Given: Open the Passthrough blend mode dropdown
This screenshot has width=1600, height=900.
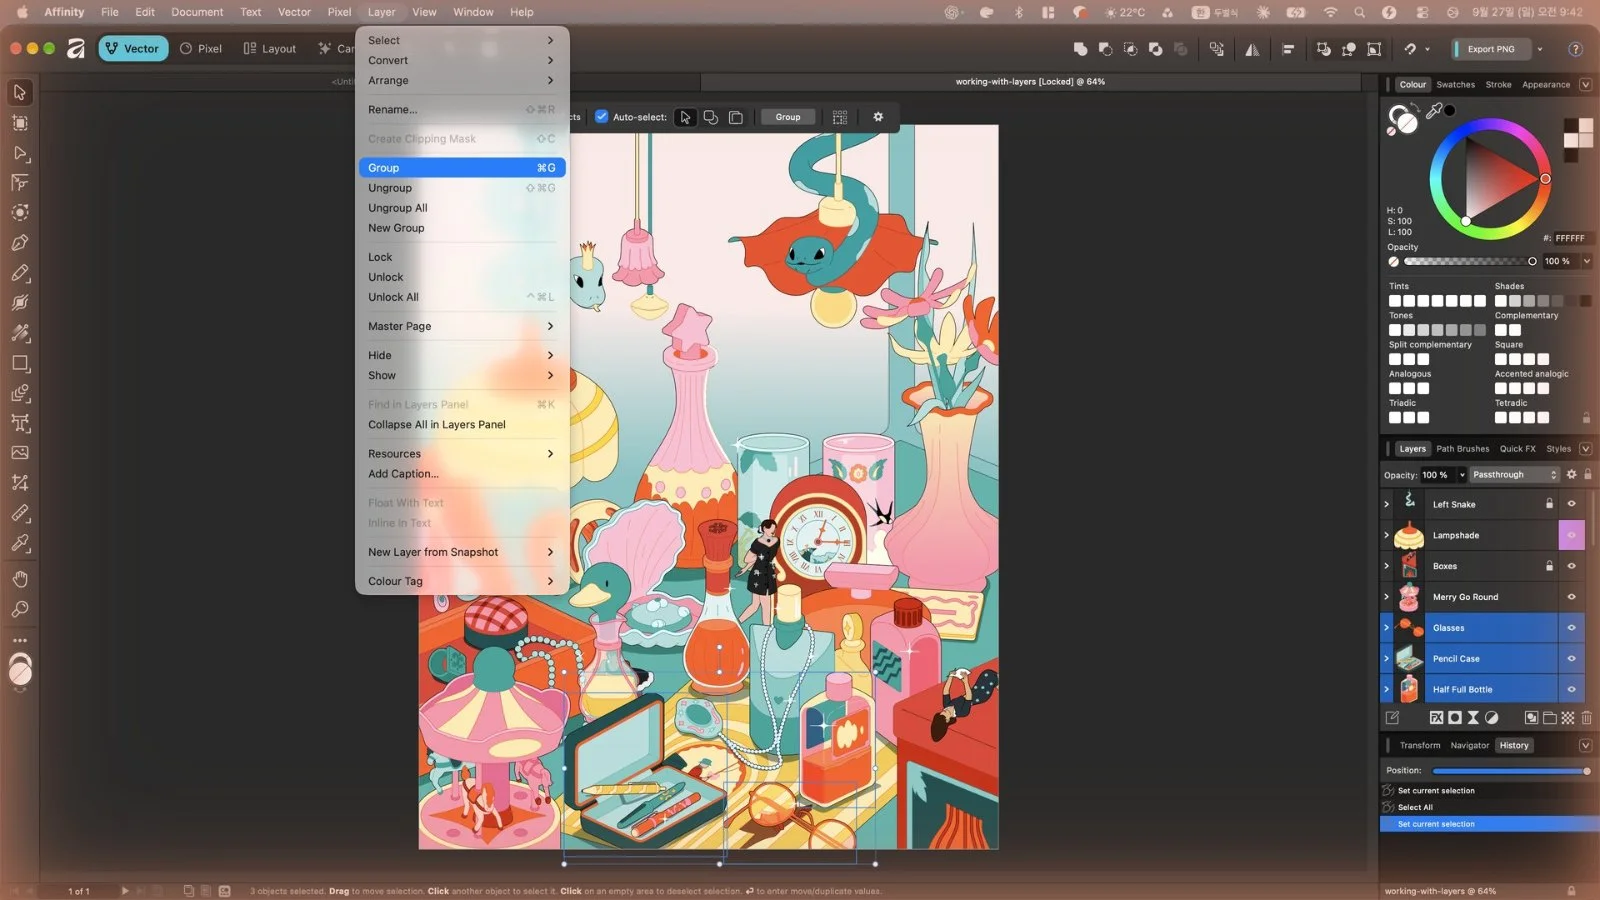Looking at the screenshot, I should [1514, 475].
